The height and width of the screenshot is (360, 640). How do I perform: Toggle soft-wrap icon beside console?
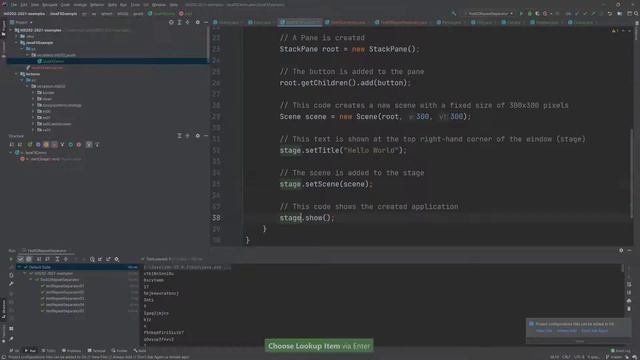629,284
